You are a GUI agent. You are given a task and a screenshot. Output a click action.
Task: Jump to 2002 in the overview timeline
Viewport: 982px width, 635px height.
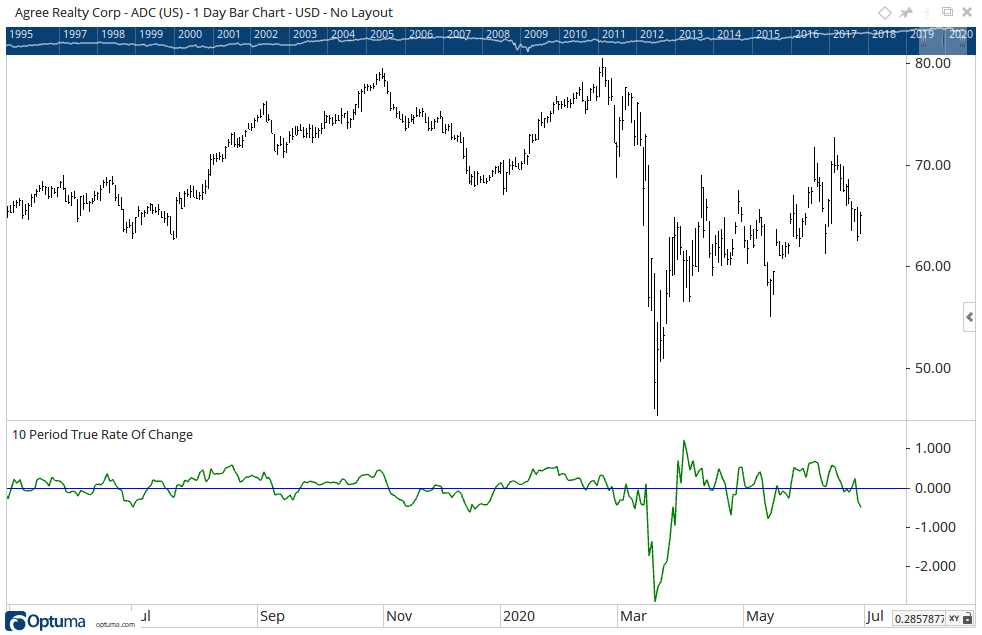(x=266, y=34)
